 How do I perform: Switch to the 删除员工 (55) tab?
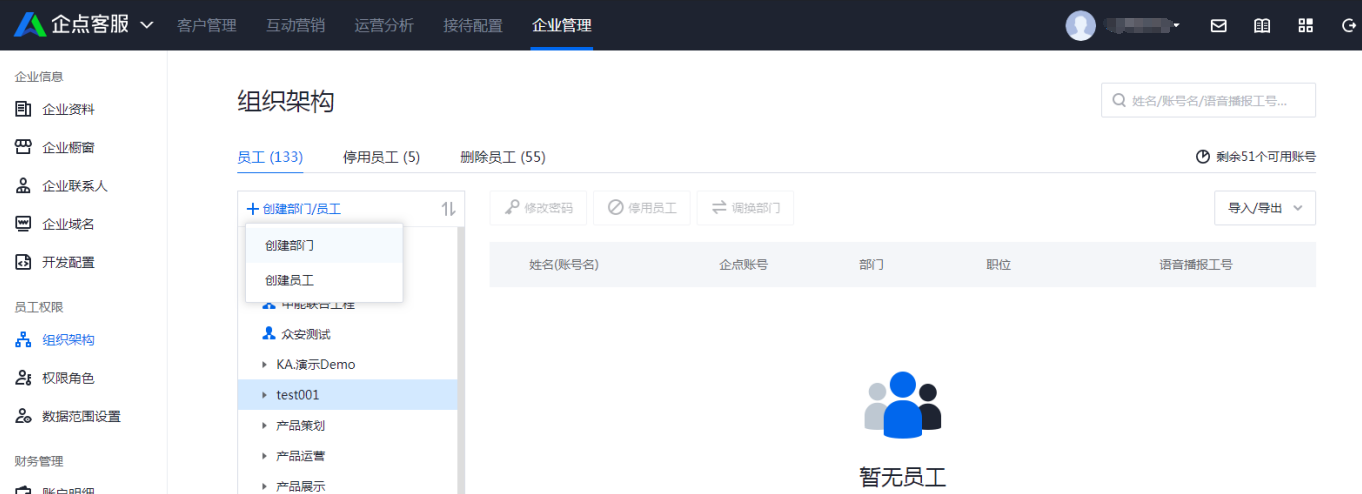tap(502, 157)
